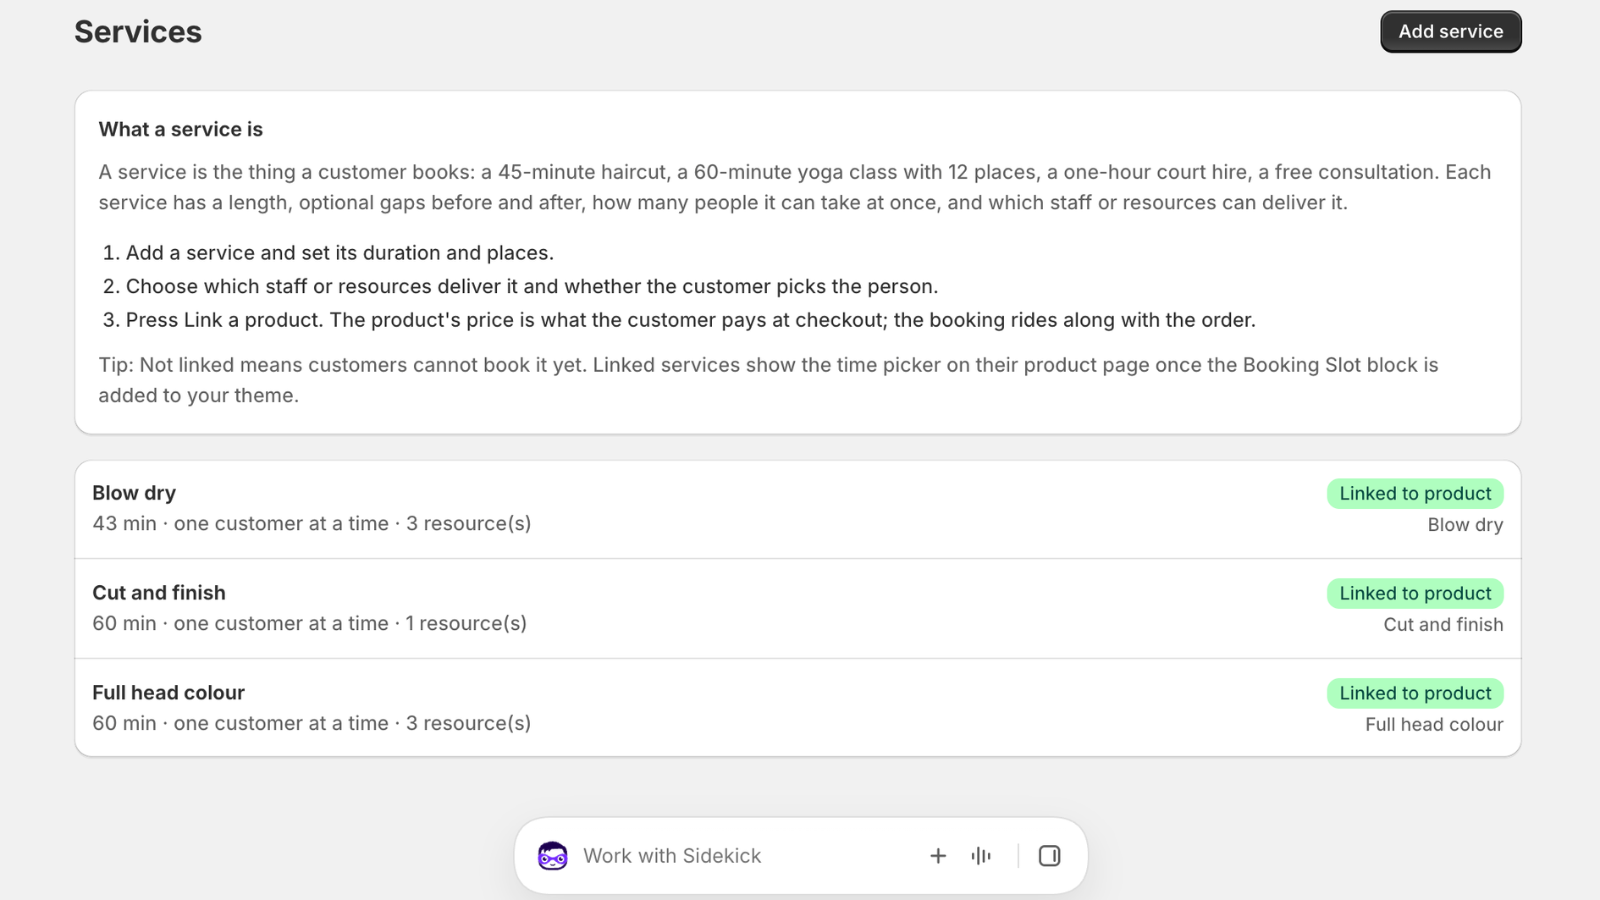The width and height of the screenshot is (1600, 900).
Task: Click the plus icon in Sidekick bar
Action: [x=938, y=856]
